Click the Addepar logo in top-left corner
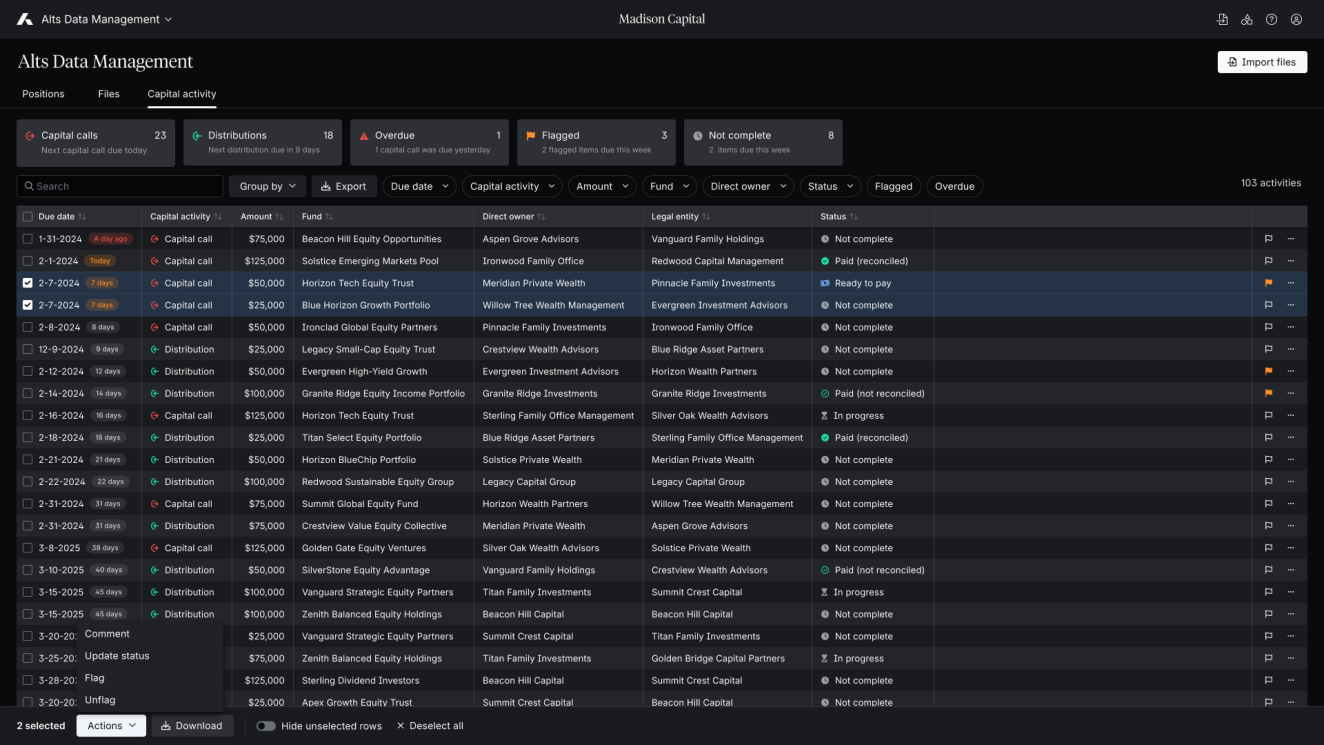The width and height of the screenshot is (1324, 745). coord(24,19)
